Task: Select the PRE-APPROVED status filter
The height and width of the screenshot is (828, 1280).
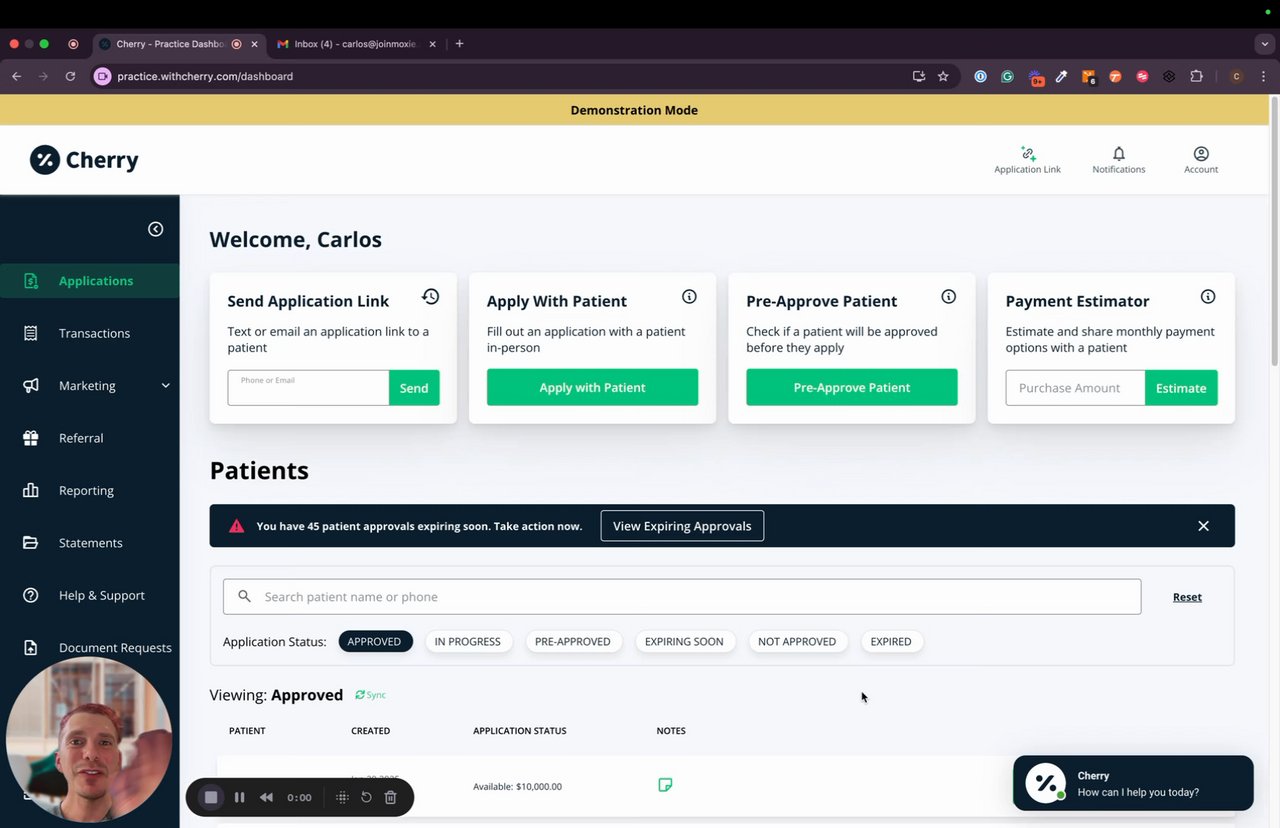Action: [x=572, y=642]
